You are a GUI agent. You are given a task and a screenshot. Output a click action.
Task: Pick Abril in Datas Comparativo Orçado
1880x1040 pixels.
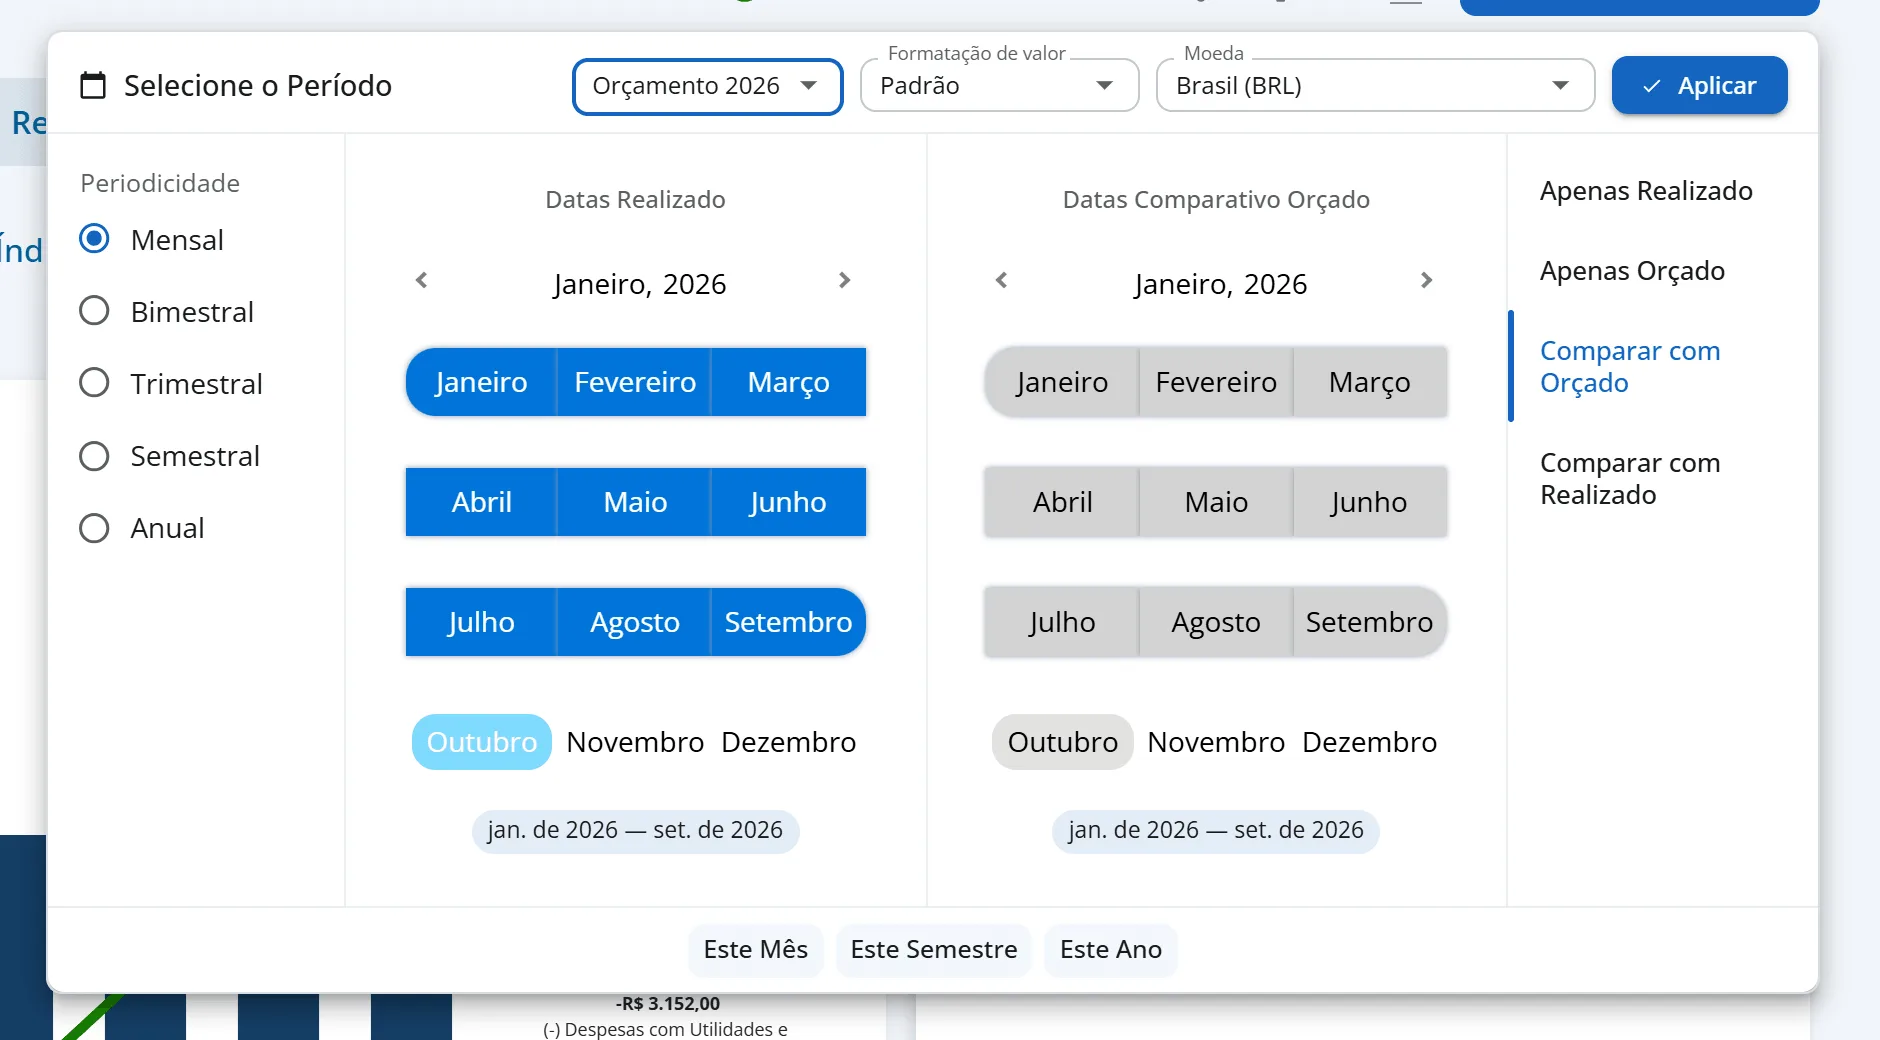(1062, 502)
